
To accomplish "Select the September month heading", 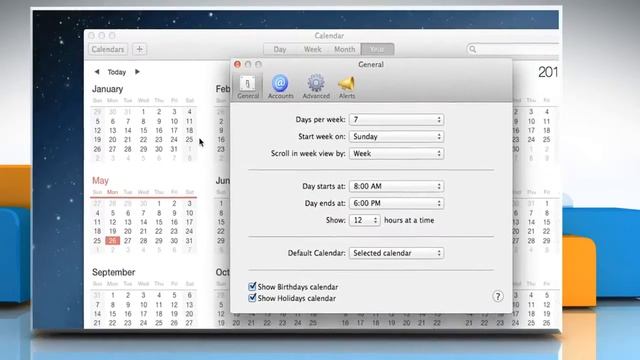I will coord(113,272).
